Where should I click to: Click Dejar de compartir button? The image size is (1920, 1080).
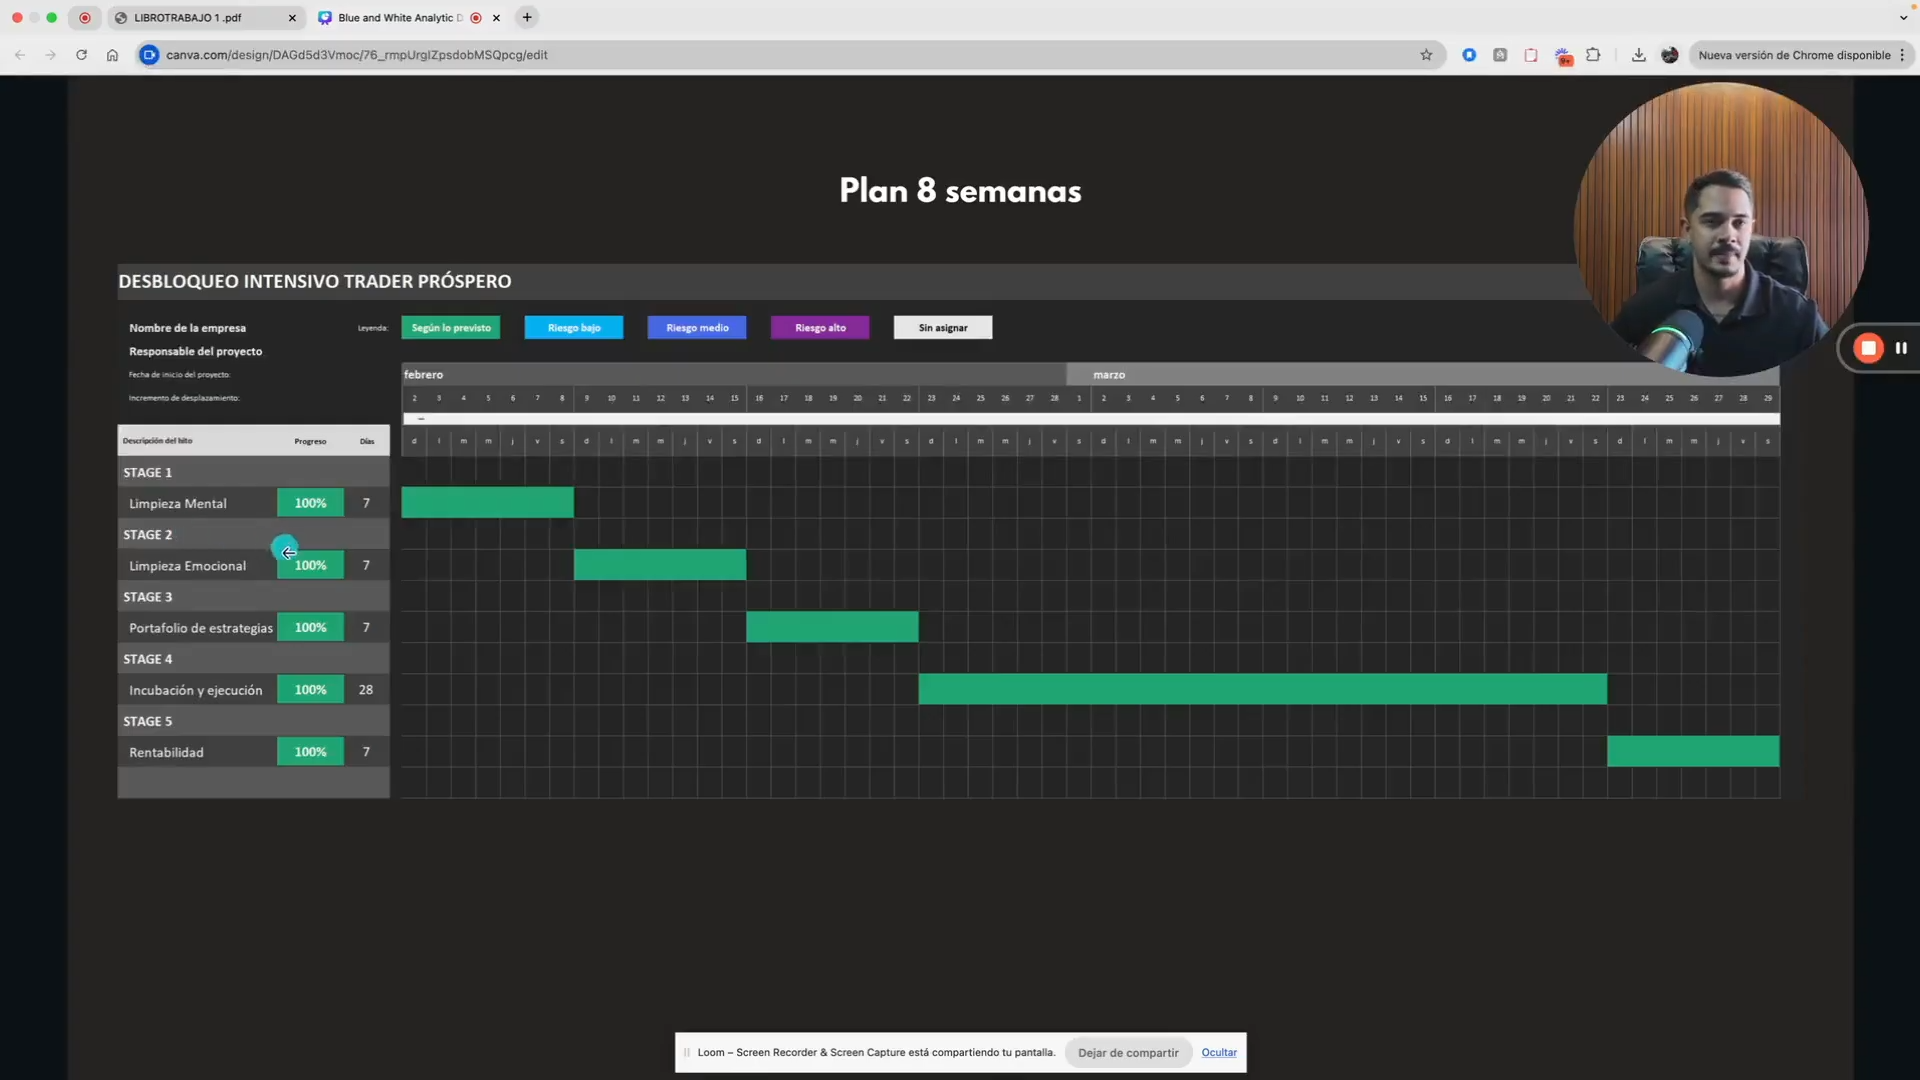(1128, 1052)
